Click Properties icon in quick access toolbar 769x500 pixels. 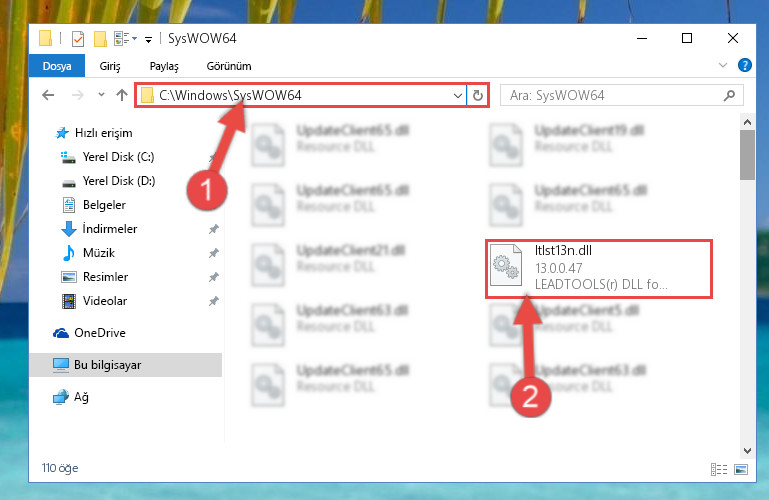pyautogui.click(x=77, y=38)
